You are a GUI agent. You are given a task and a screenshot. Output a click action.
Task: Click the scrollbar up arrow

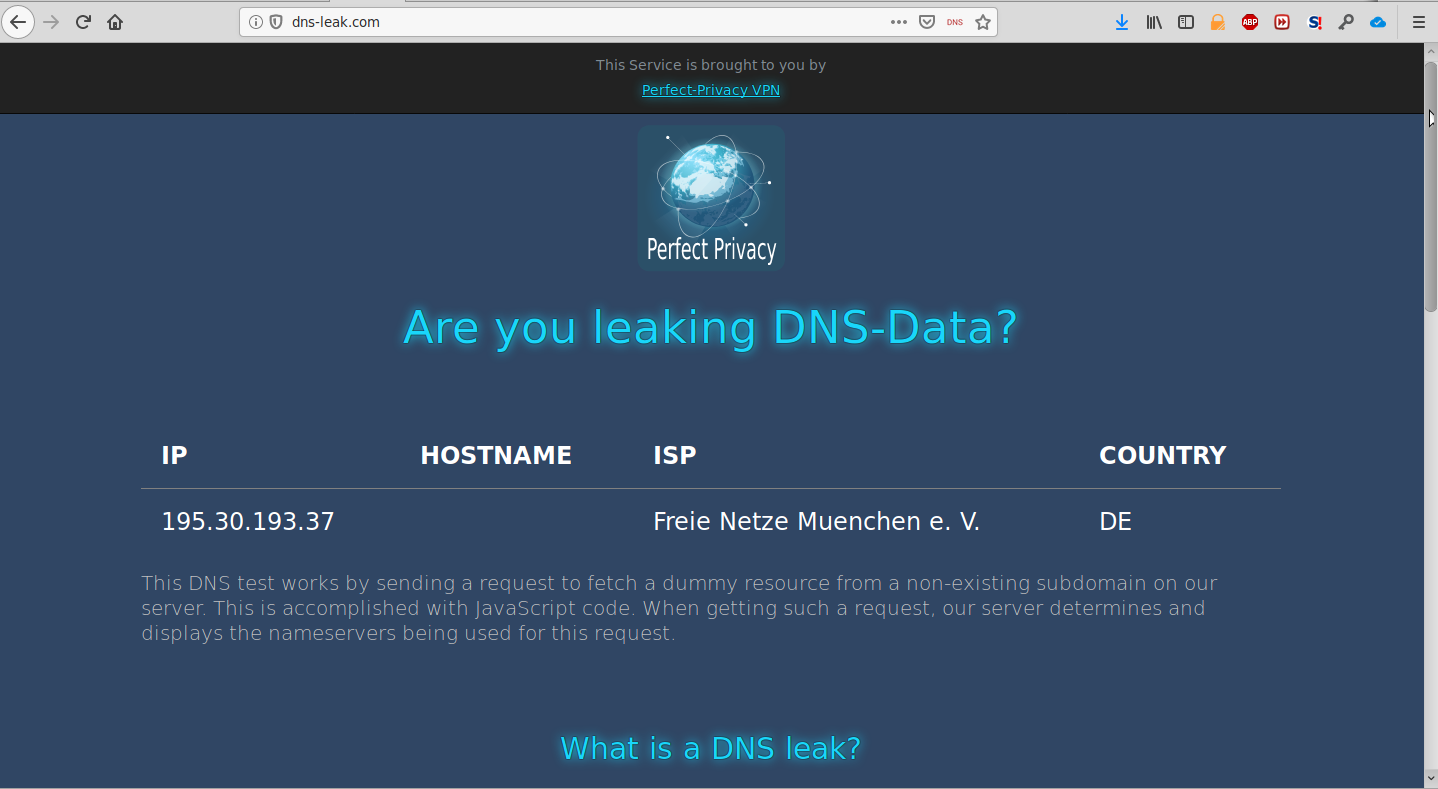click(x=1430, y=53)
